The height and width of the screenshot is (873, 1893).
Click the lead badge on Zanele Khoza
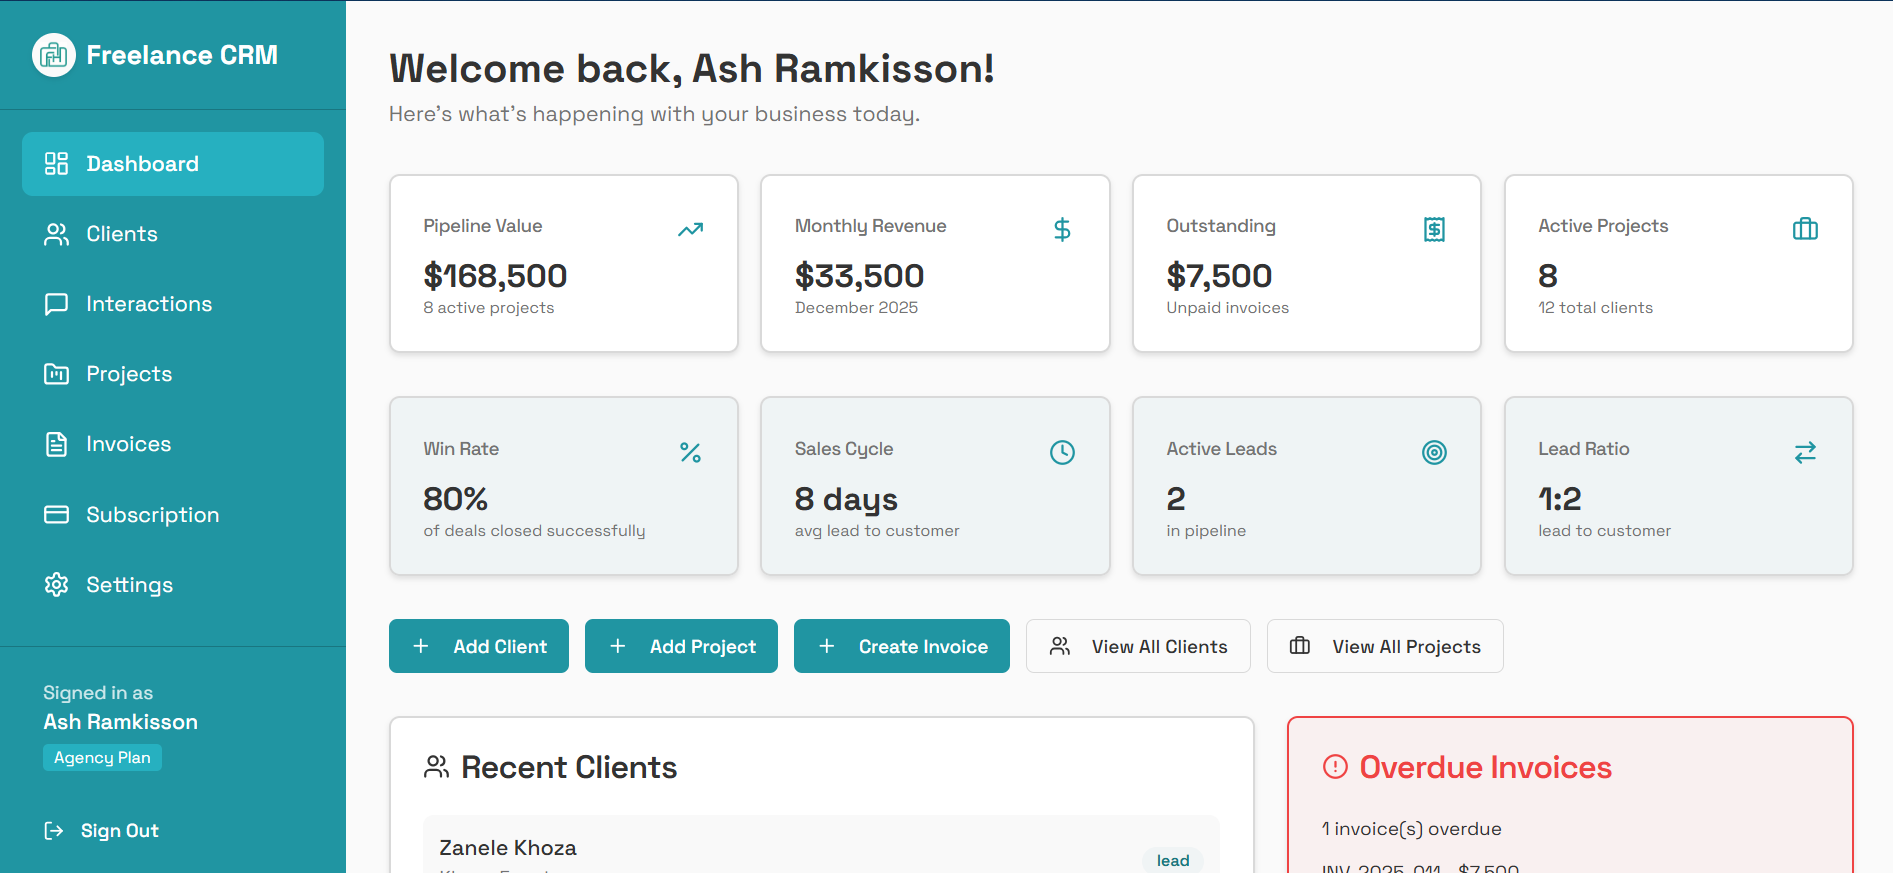pyautogui.click(x=1173, y=860)
